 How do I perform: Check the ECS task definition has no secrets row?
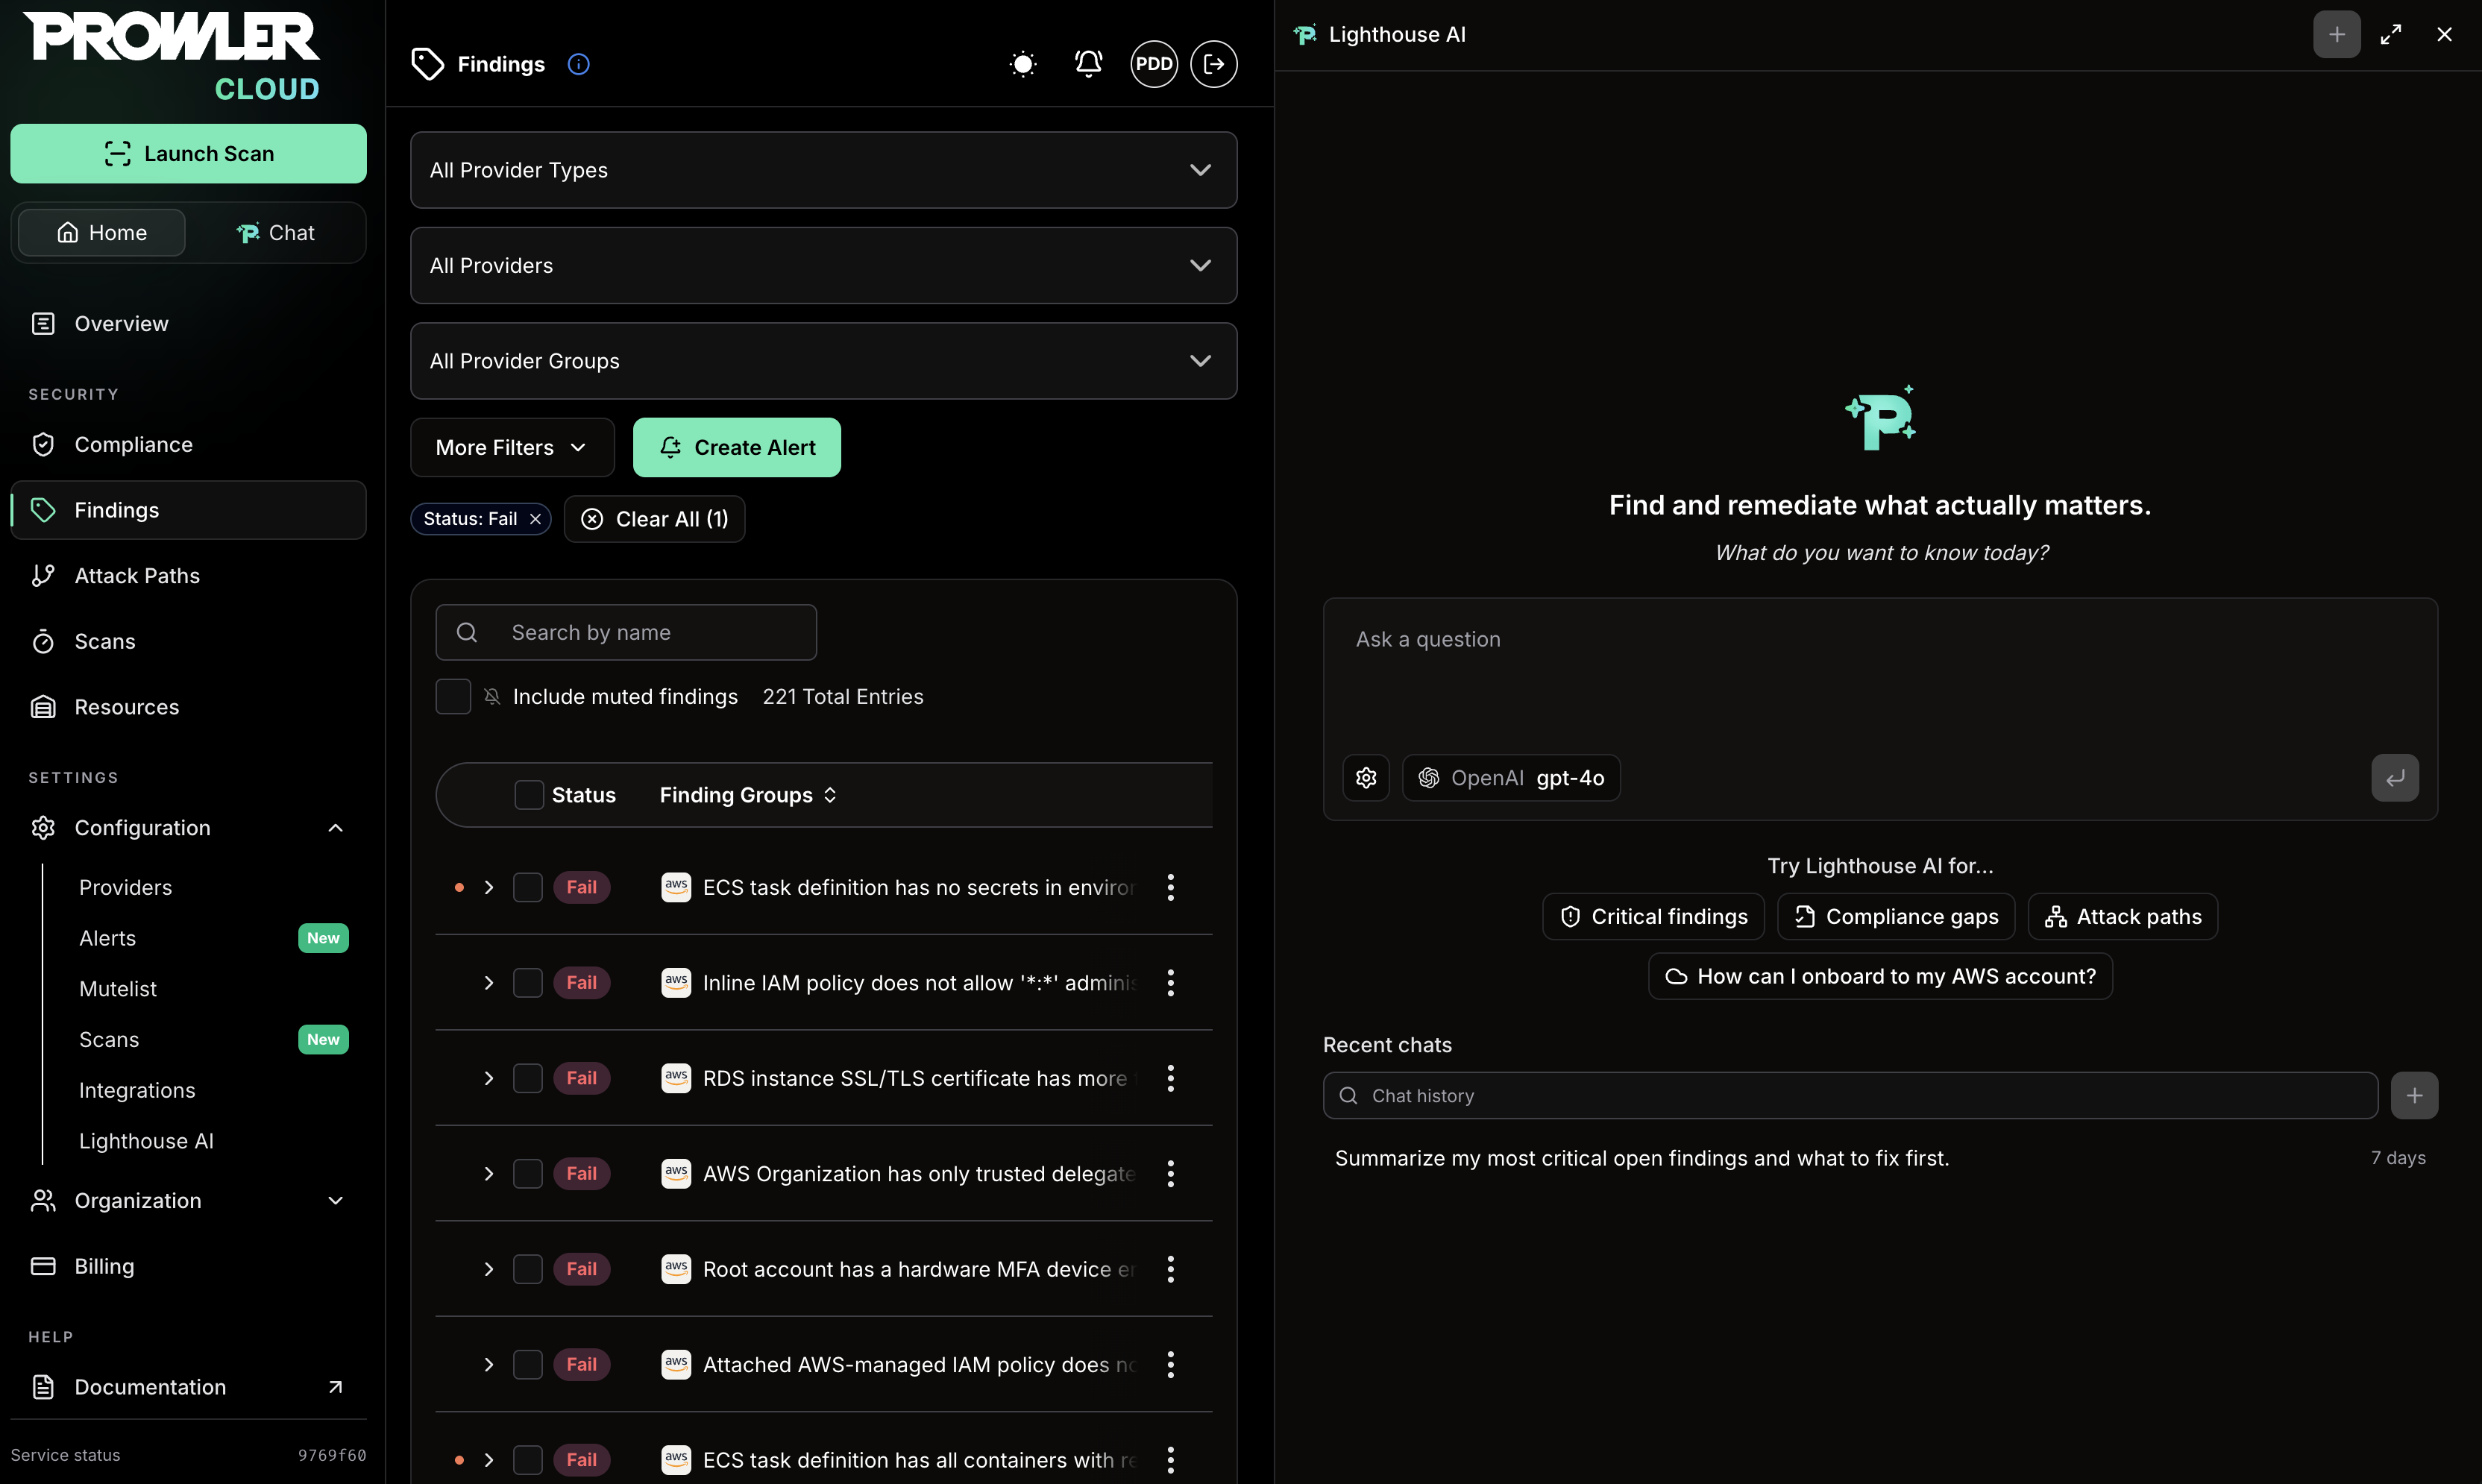(x=528, y=887)
